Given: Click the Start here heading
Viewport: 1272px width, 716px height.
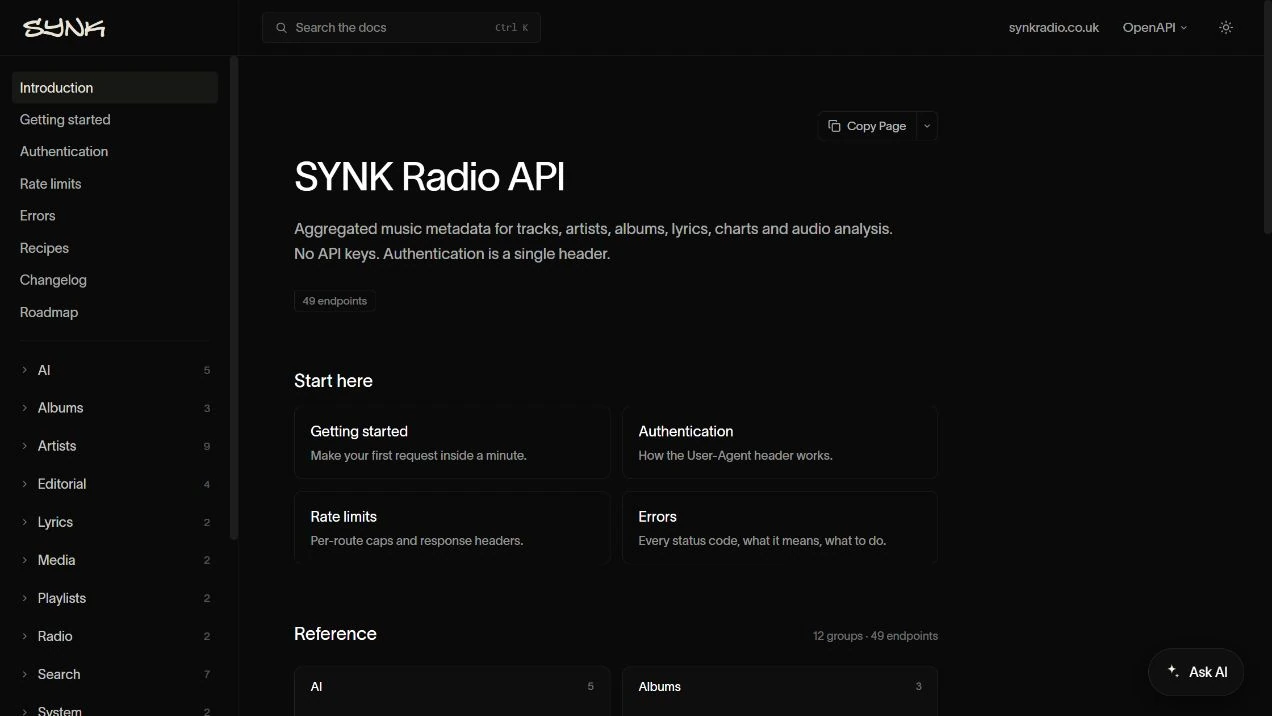Looking at the screenshot, I should [x=333, y=381].
